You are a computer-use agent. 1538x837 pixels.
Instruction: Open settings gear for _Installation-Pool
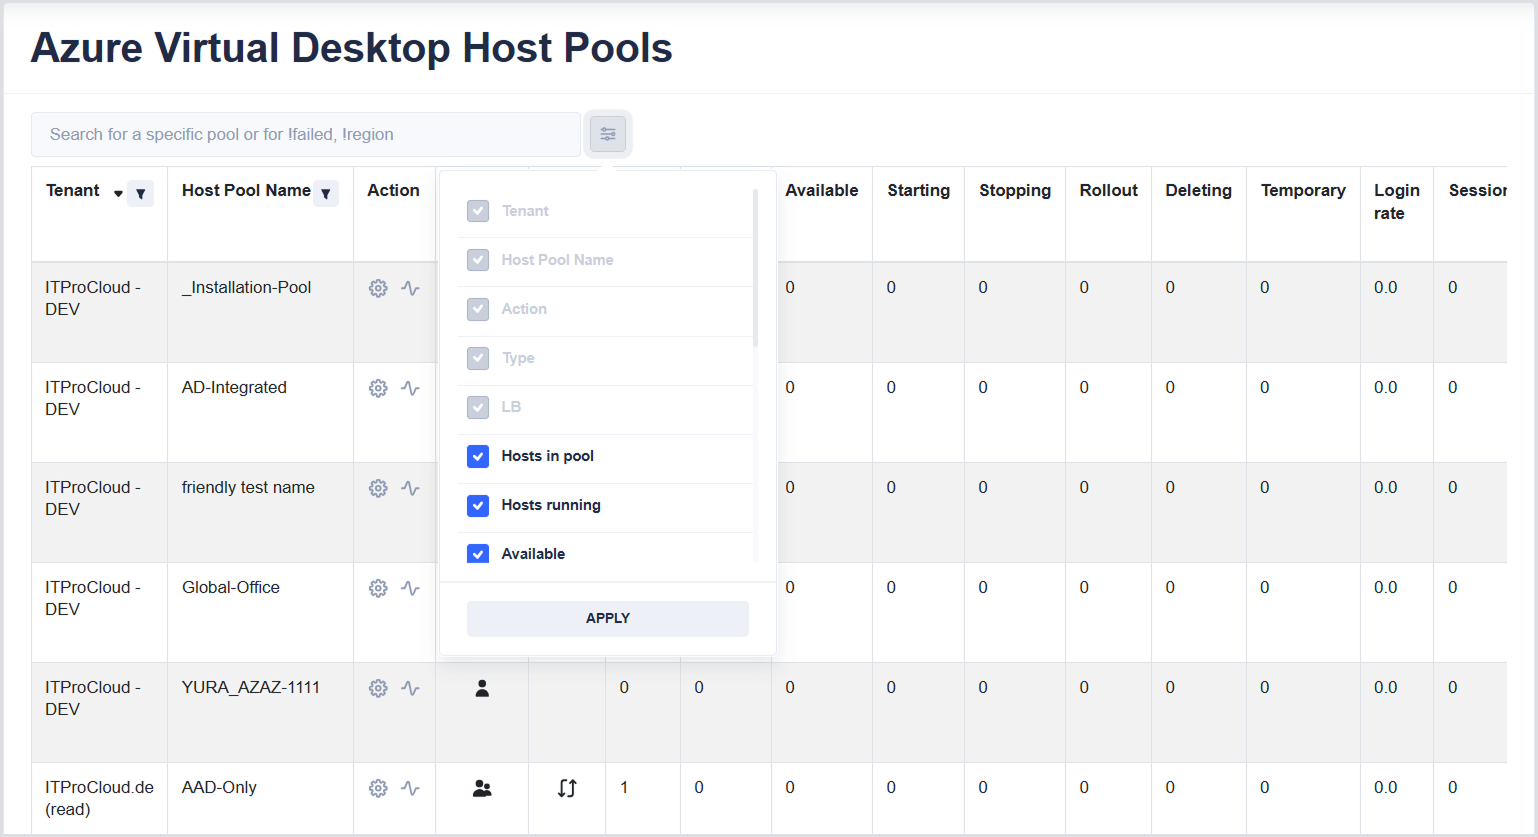(x=378, y=288)
